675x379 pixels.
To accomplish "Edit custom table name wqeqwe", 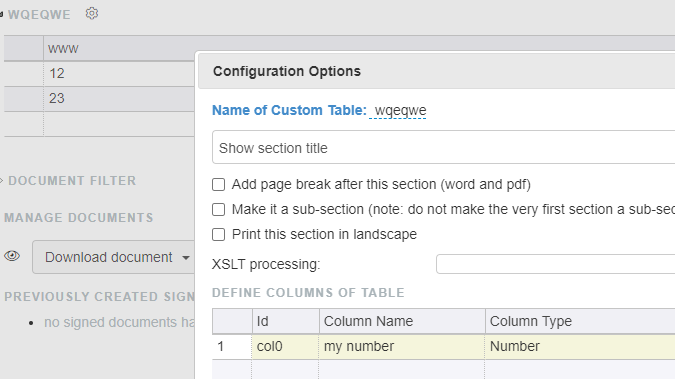I will (400, 110).
